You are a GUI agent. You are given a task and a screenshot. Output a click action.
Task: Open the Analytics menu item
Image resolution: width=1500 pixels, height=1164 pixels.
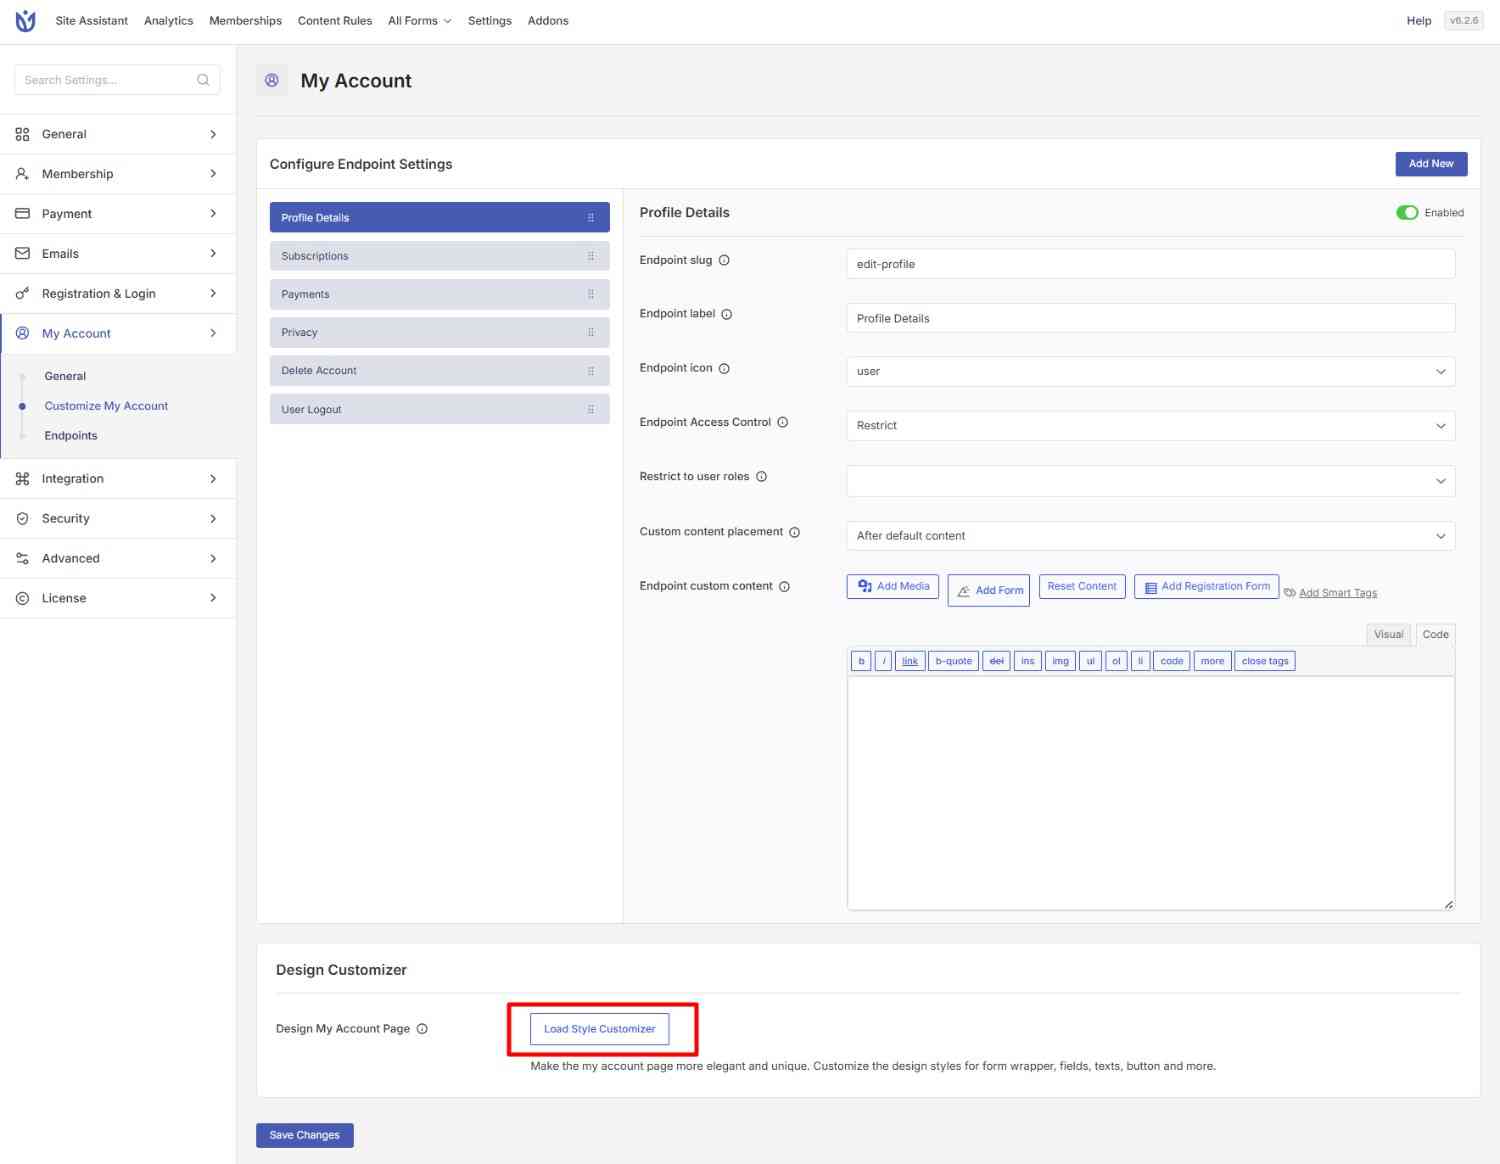169,21
